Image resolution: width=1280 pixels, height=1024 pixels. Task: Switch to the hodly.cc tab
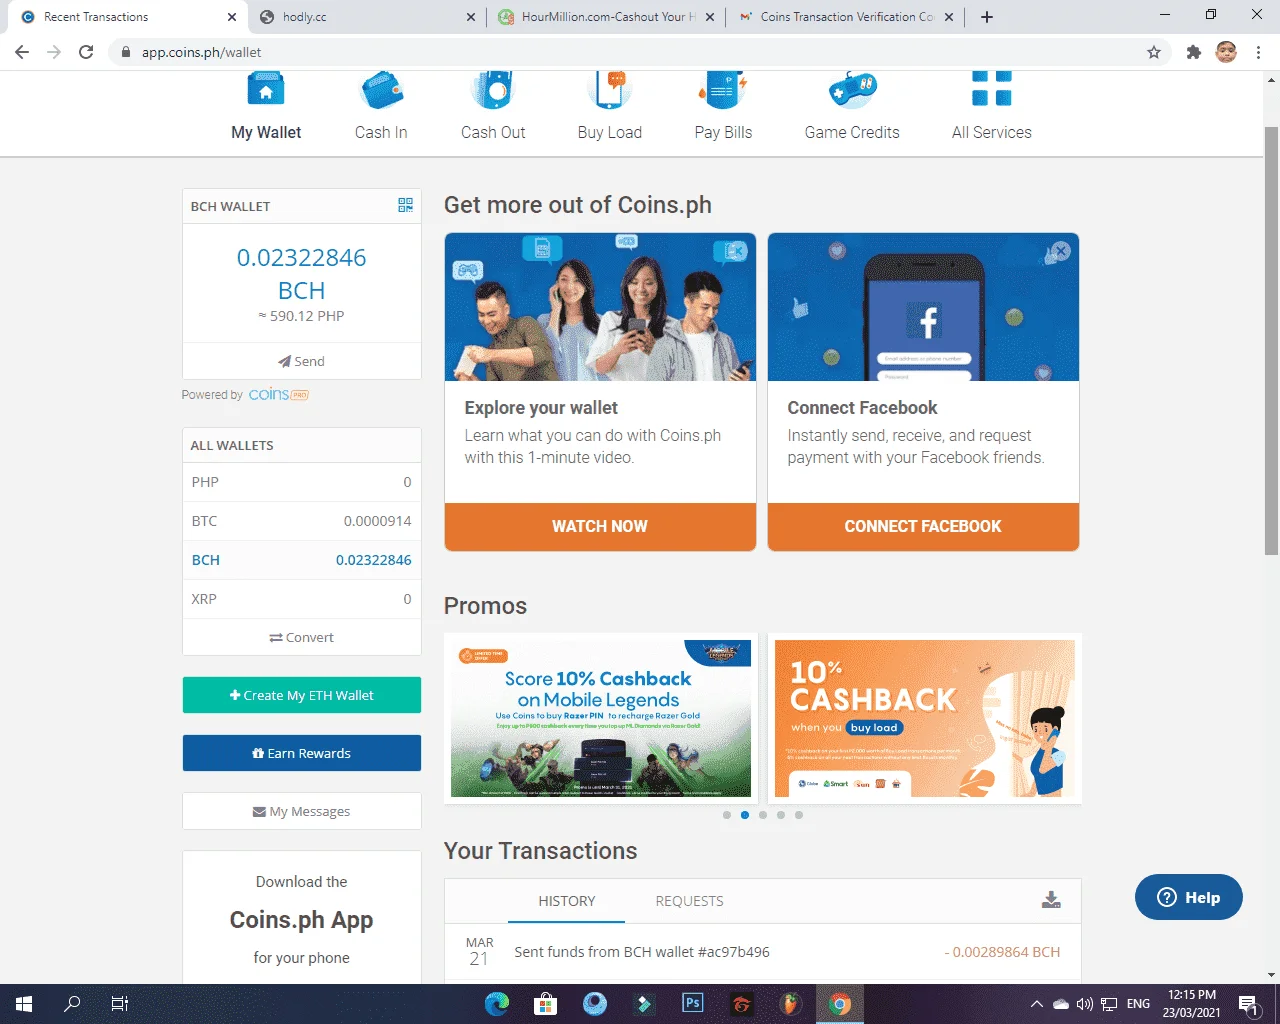(x=367, y=17)
